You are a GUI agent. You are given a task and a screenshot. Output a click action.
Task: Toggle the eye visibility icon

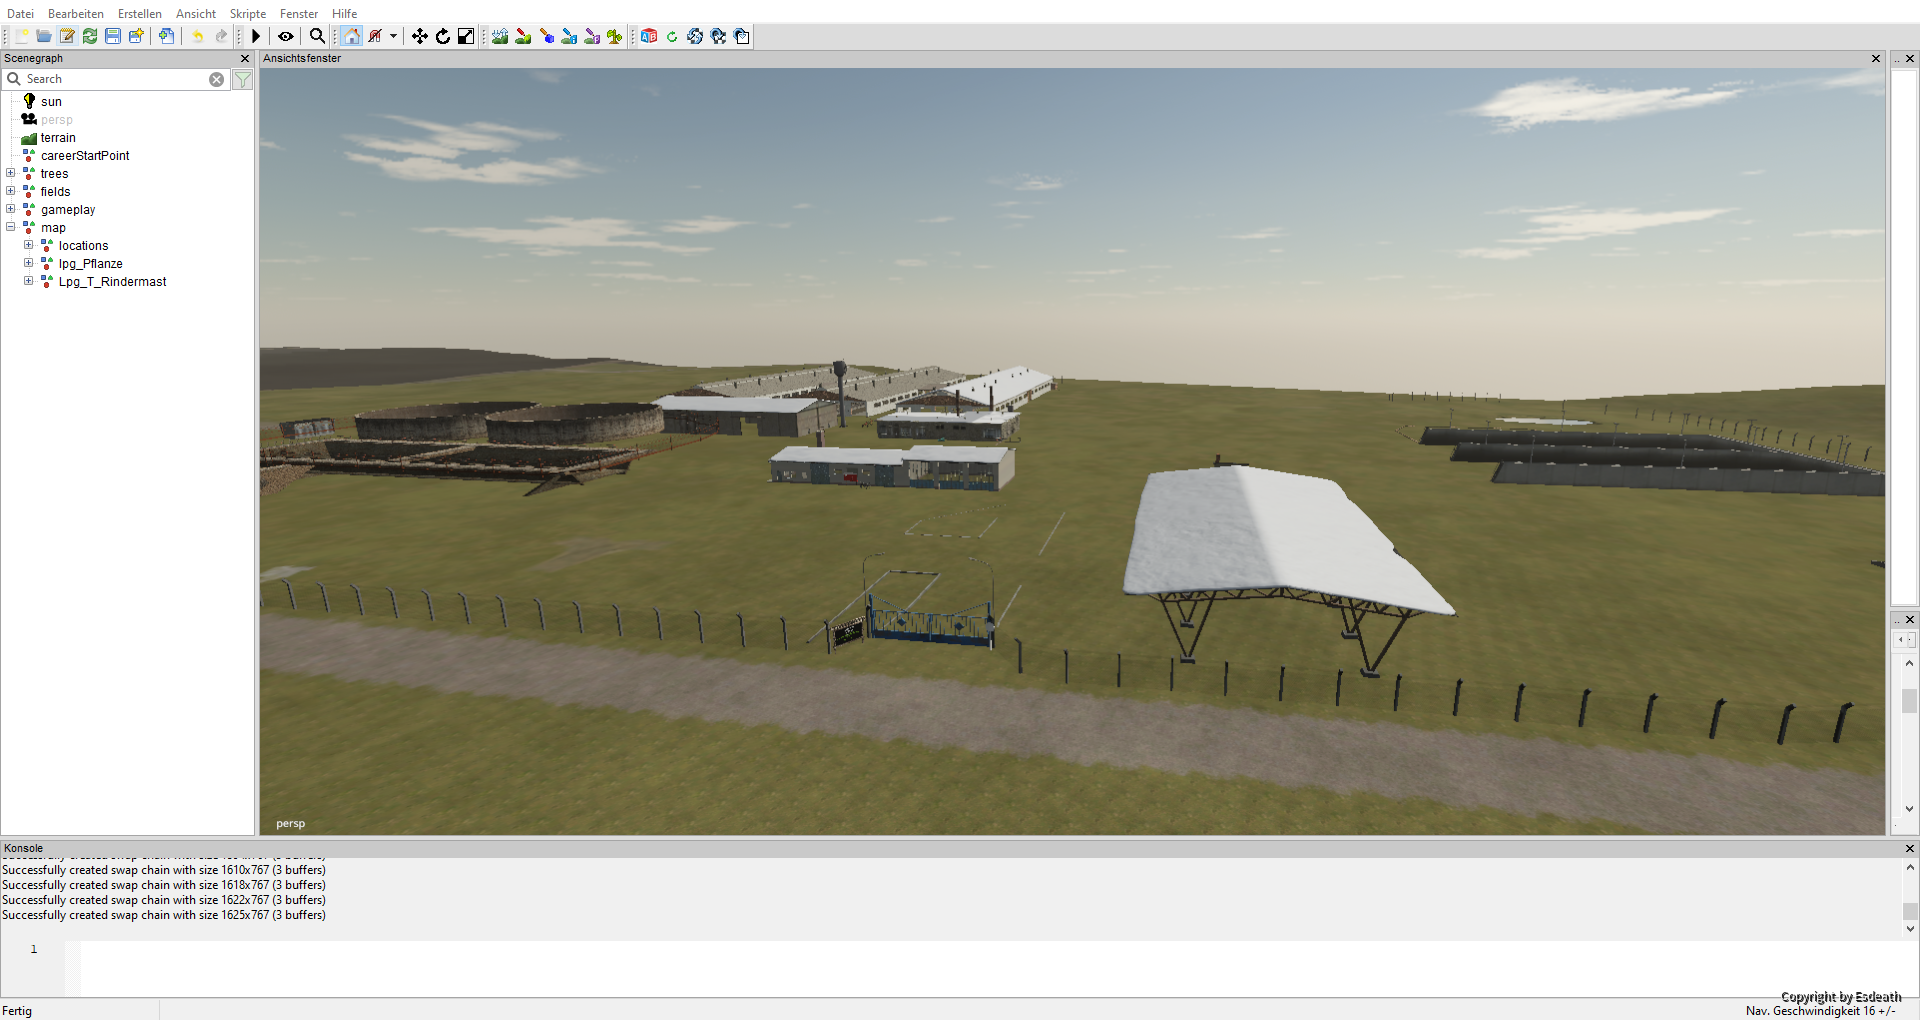[x=286, y=36]
